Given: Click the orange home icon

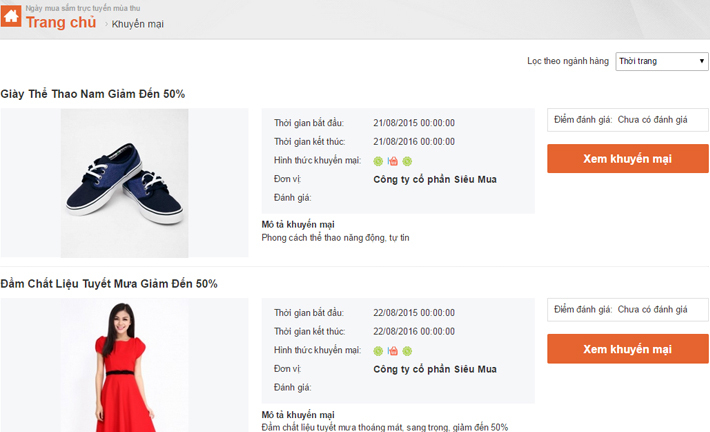Looking at the screenshot, I should click(x=11, y=16).
